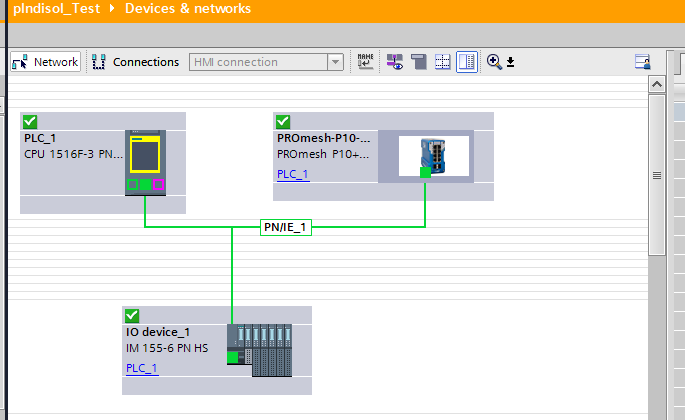Select the IO device_1 name text
The width and height of the screenshot is (685, 420).
[158, 332]
